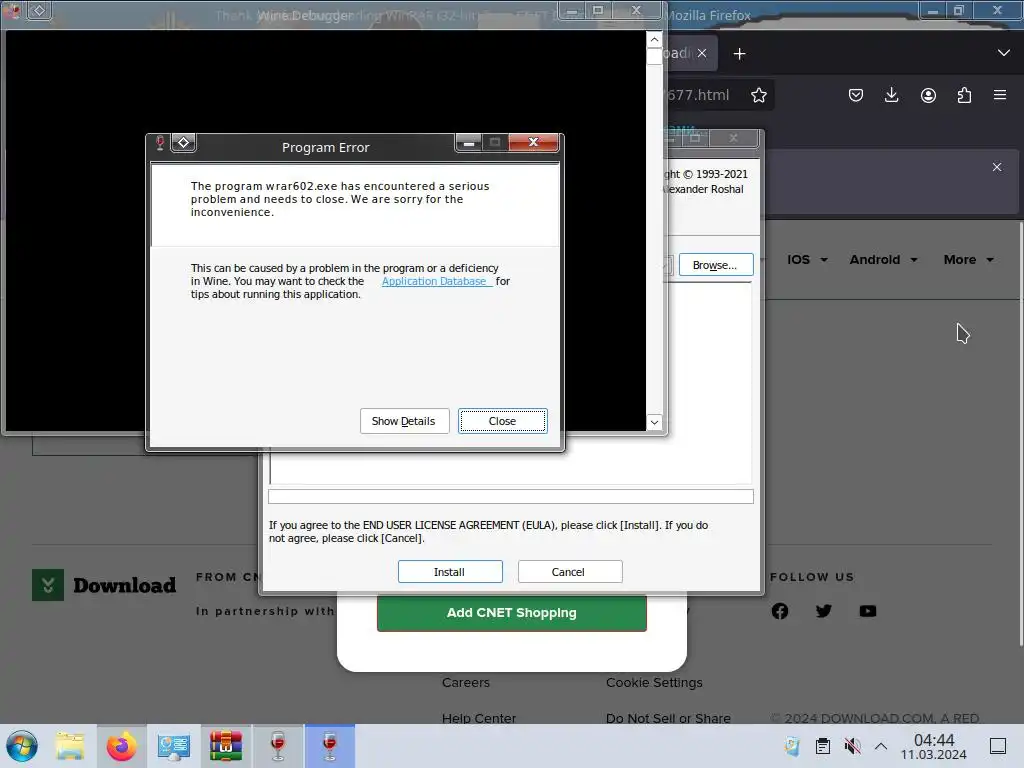The image size is (1024, 768).
Task: Click the muted volume tray icon
Action: (x=852, y=746)
